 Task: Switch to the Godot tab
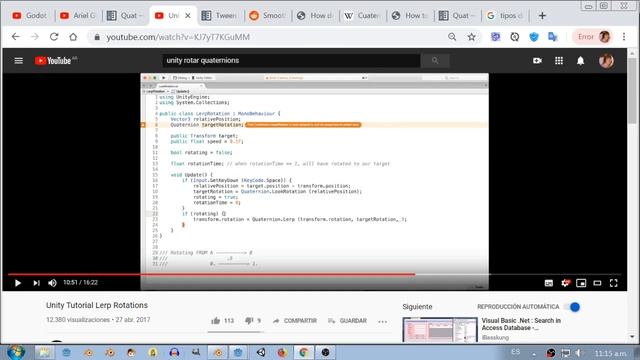(x=30, y=16)
